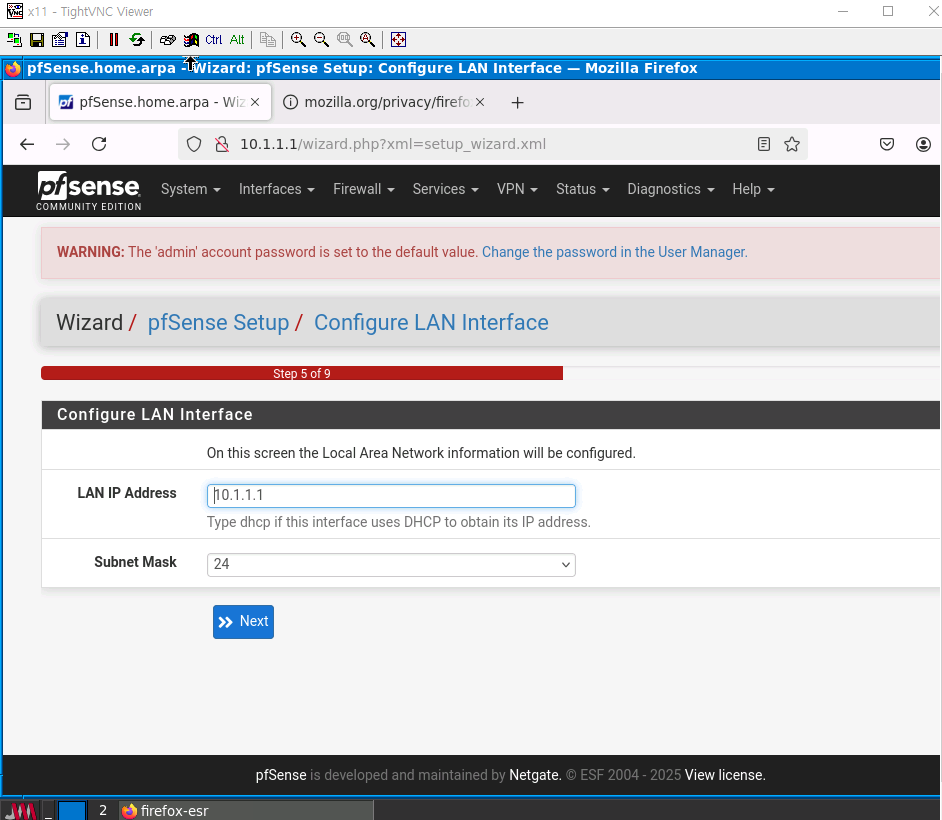Click pfSense footer link
942x820 pixels.
pyautogui.click(x=281, y=775)
